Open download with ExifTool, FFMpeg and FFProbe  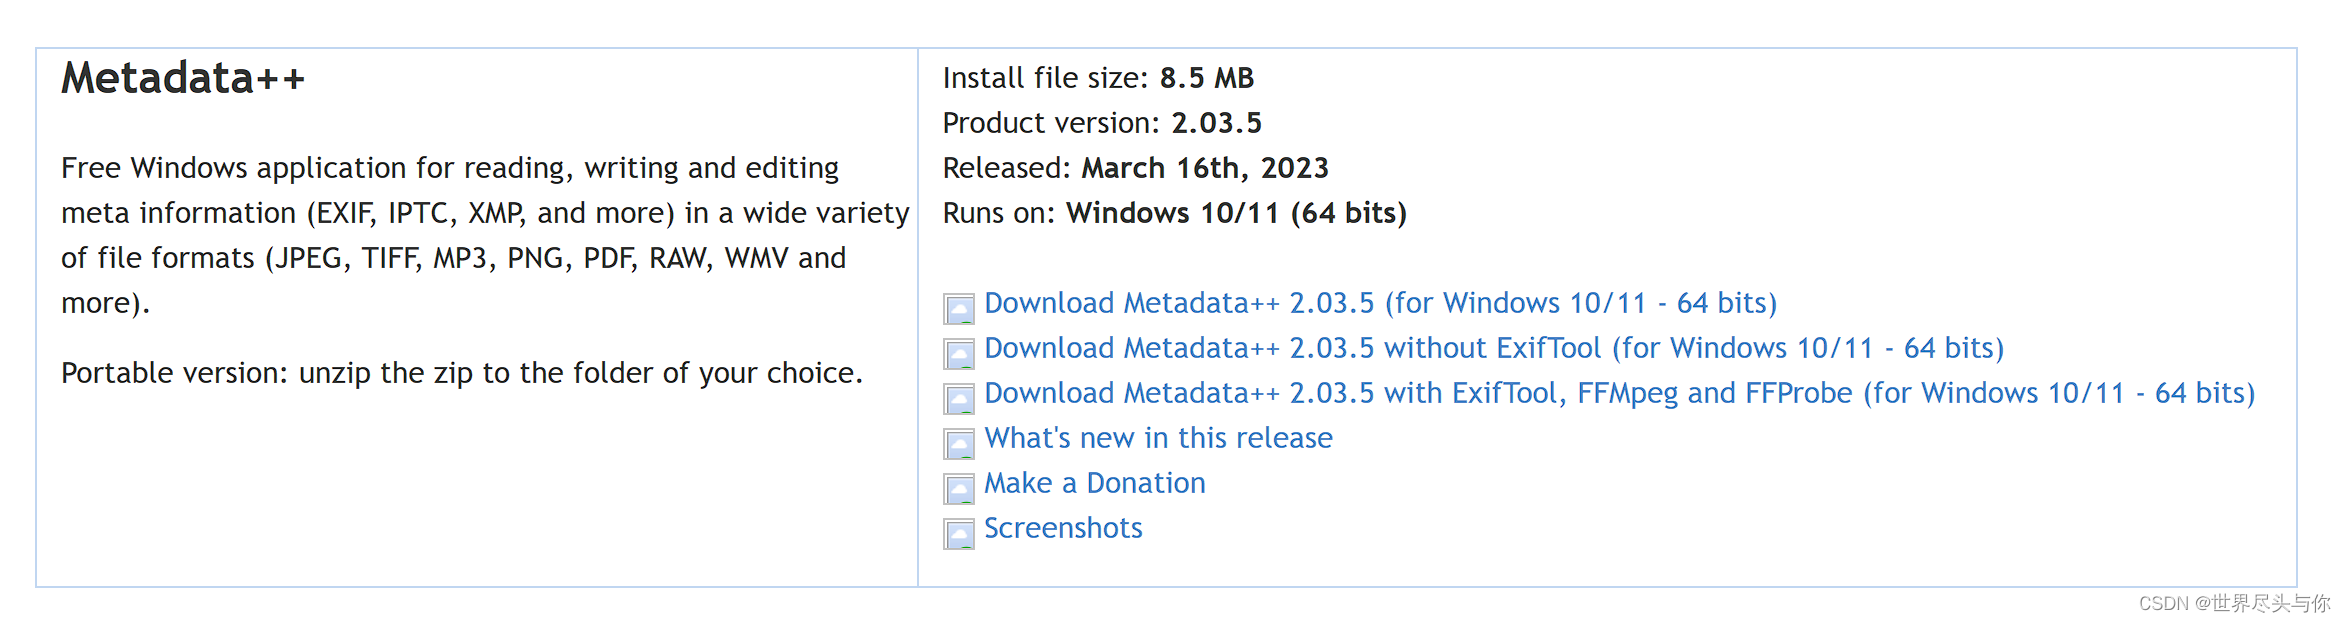1620,393
